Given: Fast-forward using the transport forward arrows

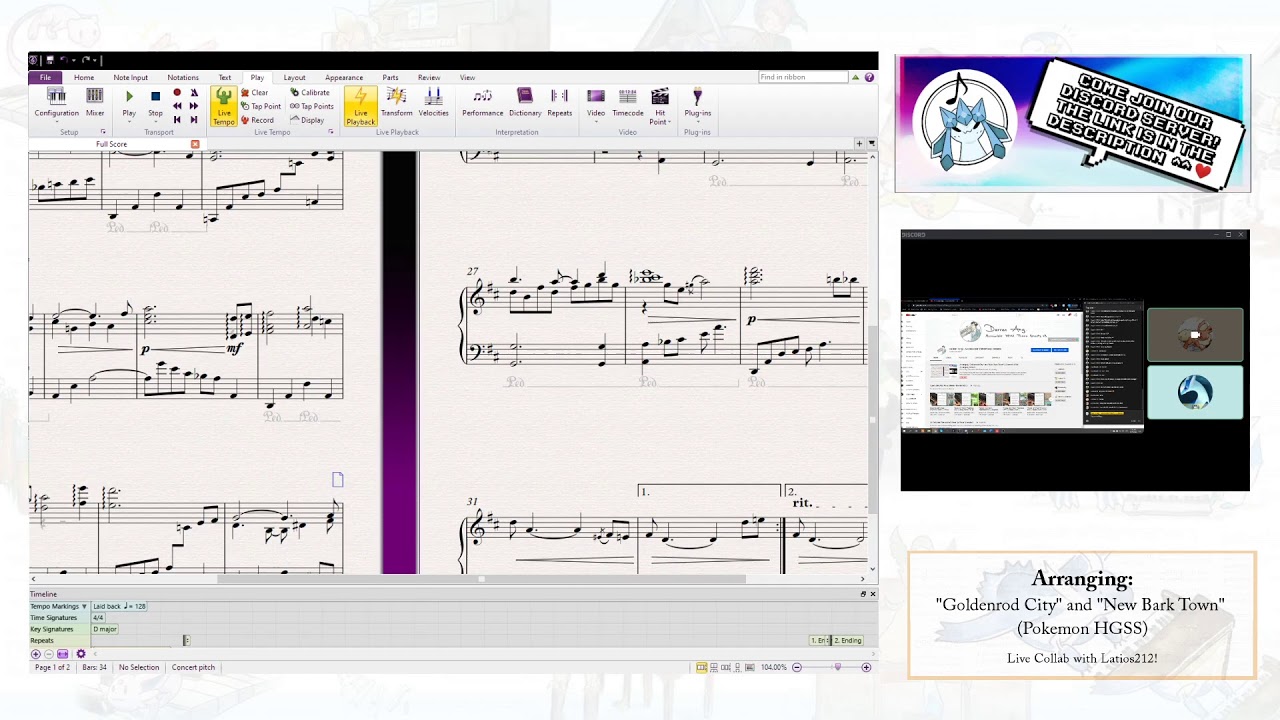Looking at the screenshot, I should (x=194, y=105).
